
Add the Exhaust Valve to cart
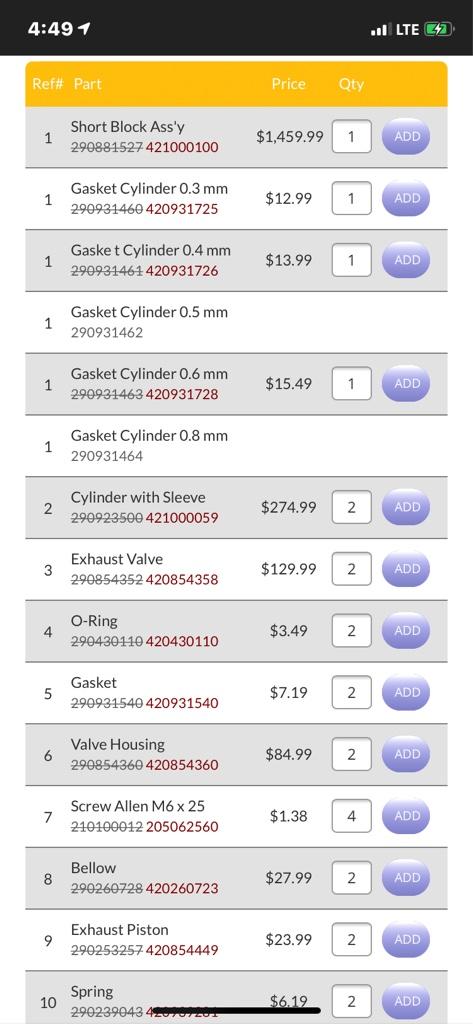click(406, 569)
